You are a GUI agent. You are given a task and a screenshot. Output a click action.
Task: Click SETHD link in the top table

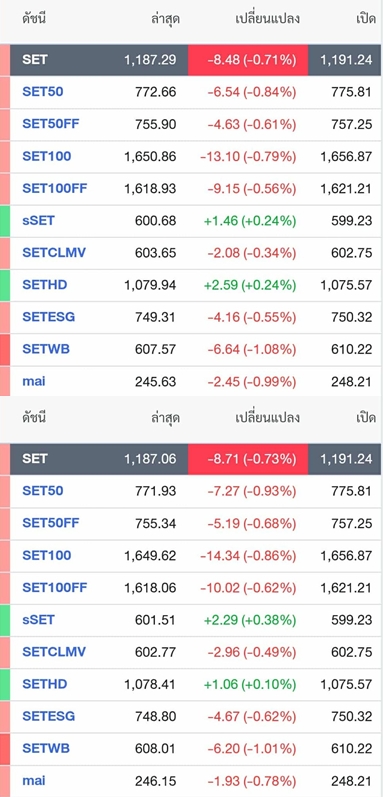pos(45,285)
